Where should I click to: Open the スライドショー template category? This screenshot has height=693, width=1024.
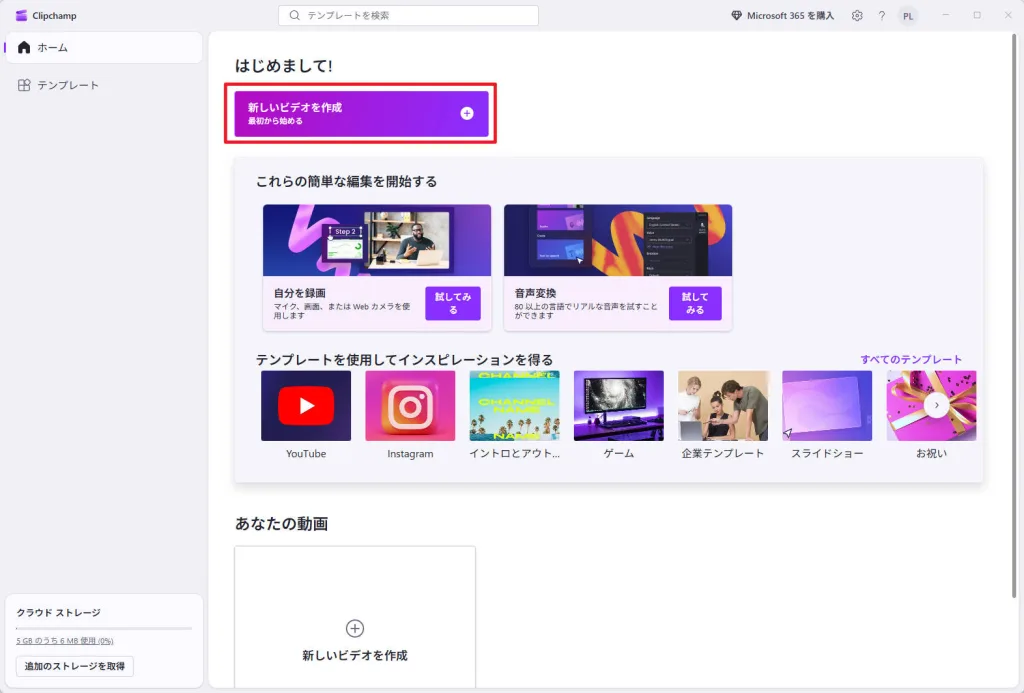[827, 405]
